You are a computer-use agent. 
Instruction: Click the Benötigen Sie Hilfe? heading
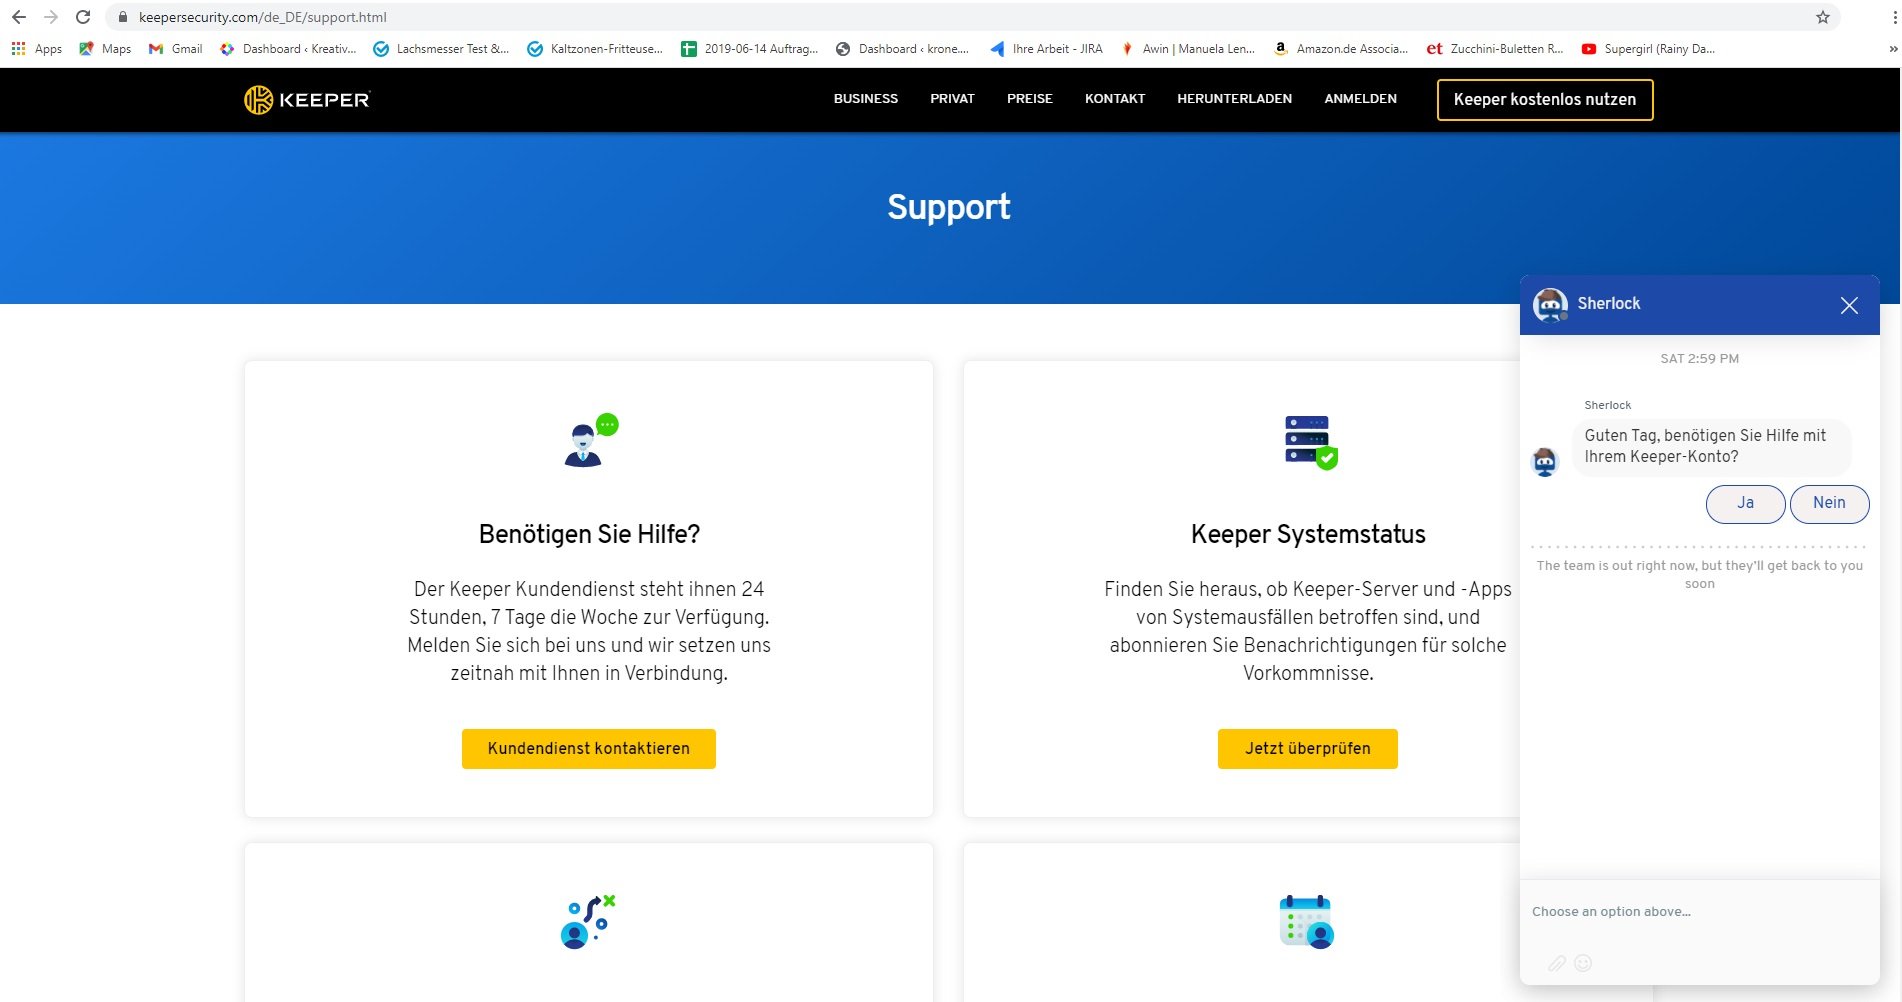(x=589, y=534)
